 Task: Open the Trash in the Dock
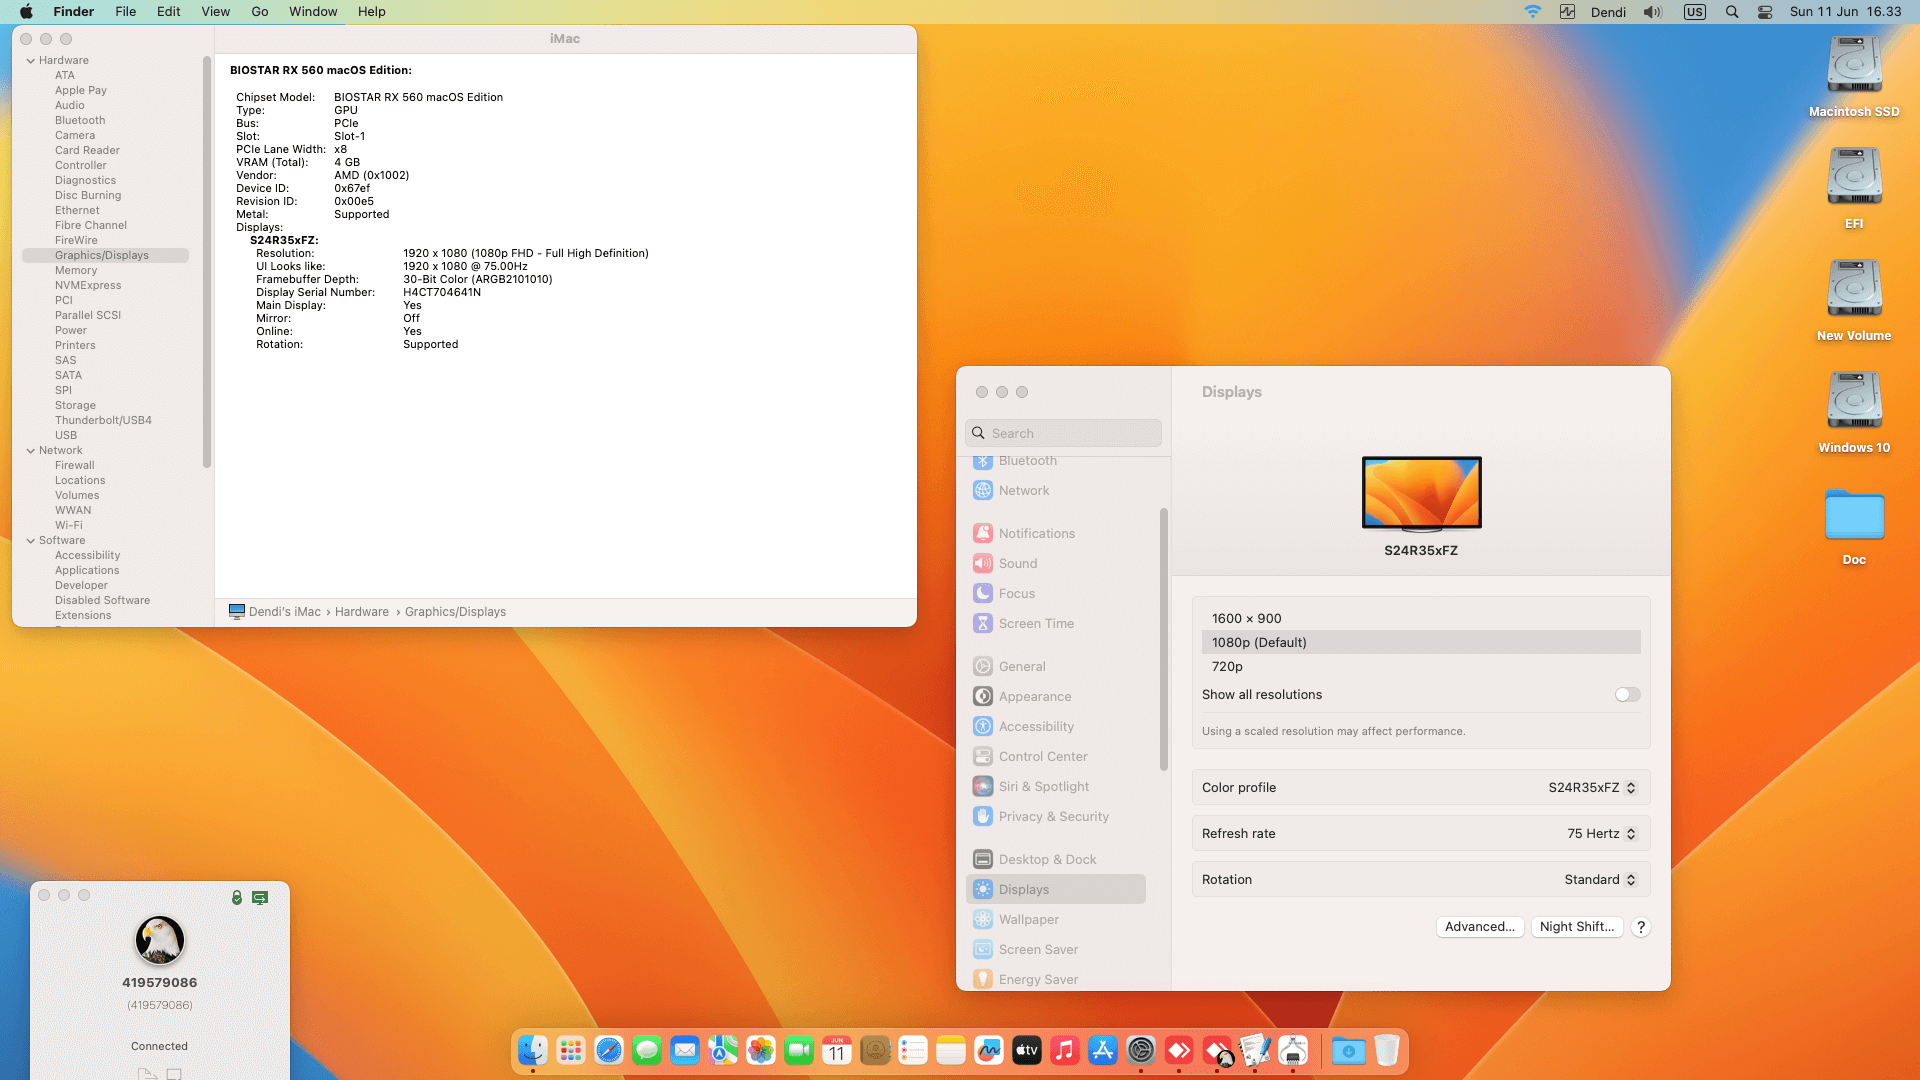[1387, 1050]
